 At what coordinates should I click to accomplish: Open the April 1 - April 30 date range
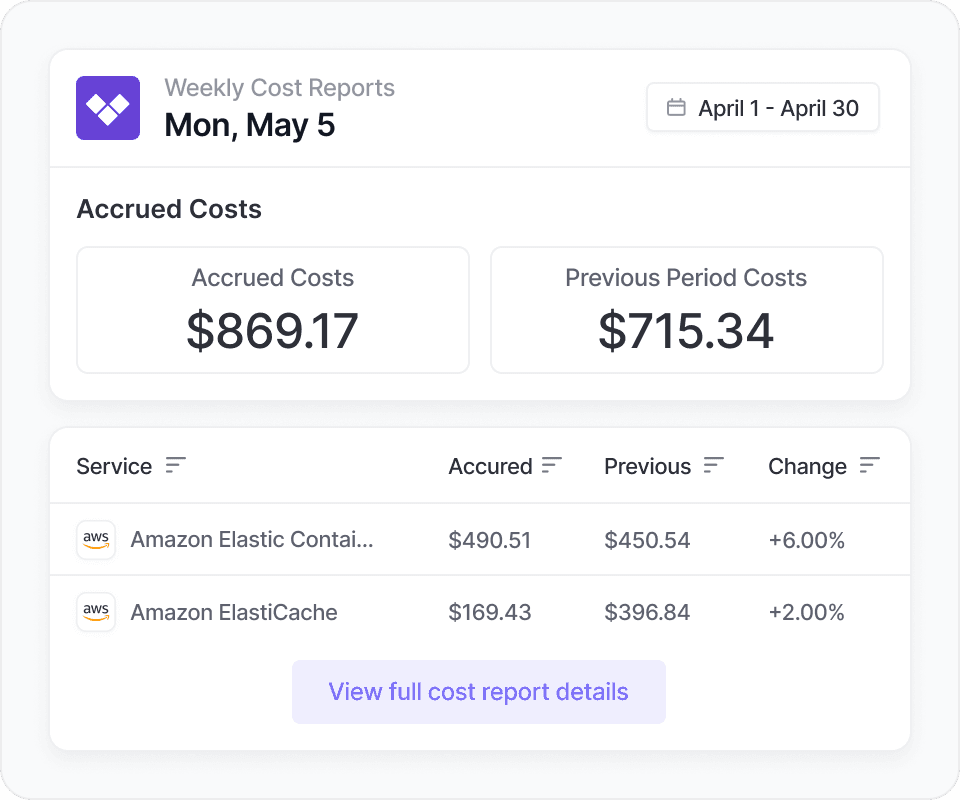(x=763, y=108)
